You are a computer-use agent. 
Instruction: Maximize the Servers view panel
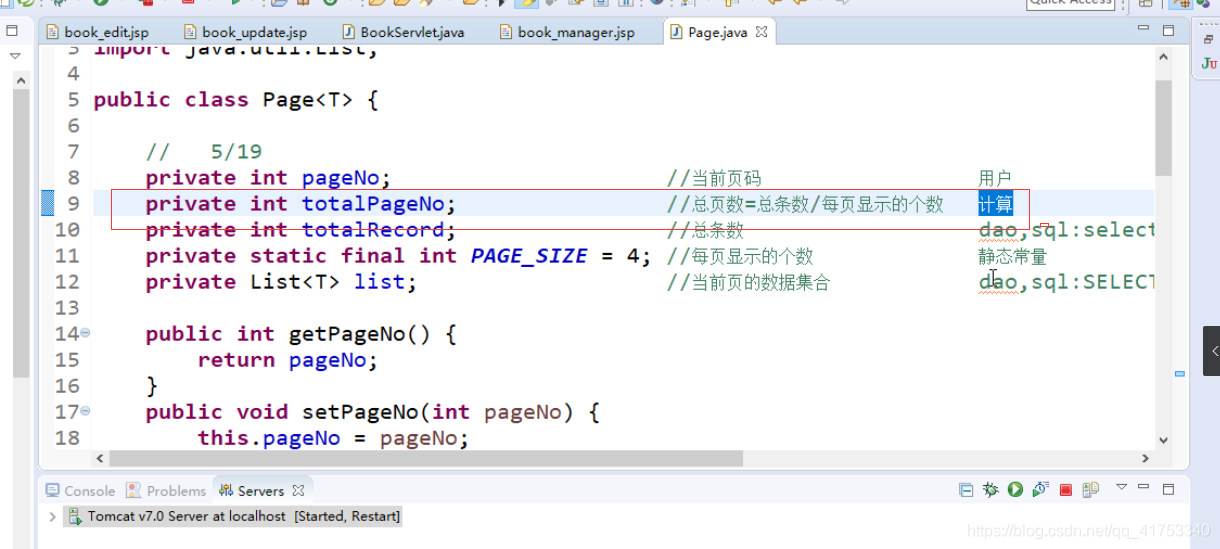click(1168, 489)
